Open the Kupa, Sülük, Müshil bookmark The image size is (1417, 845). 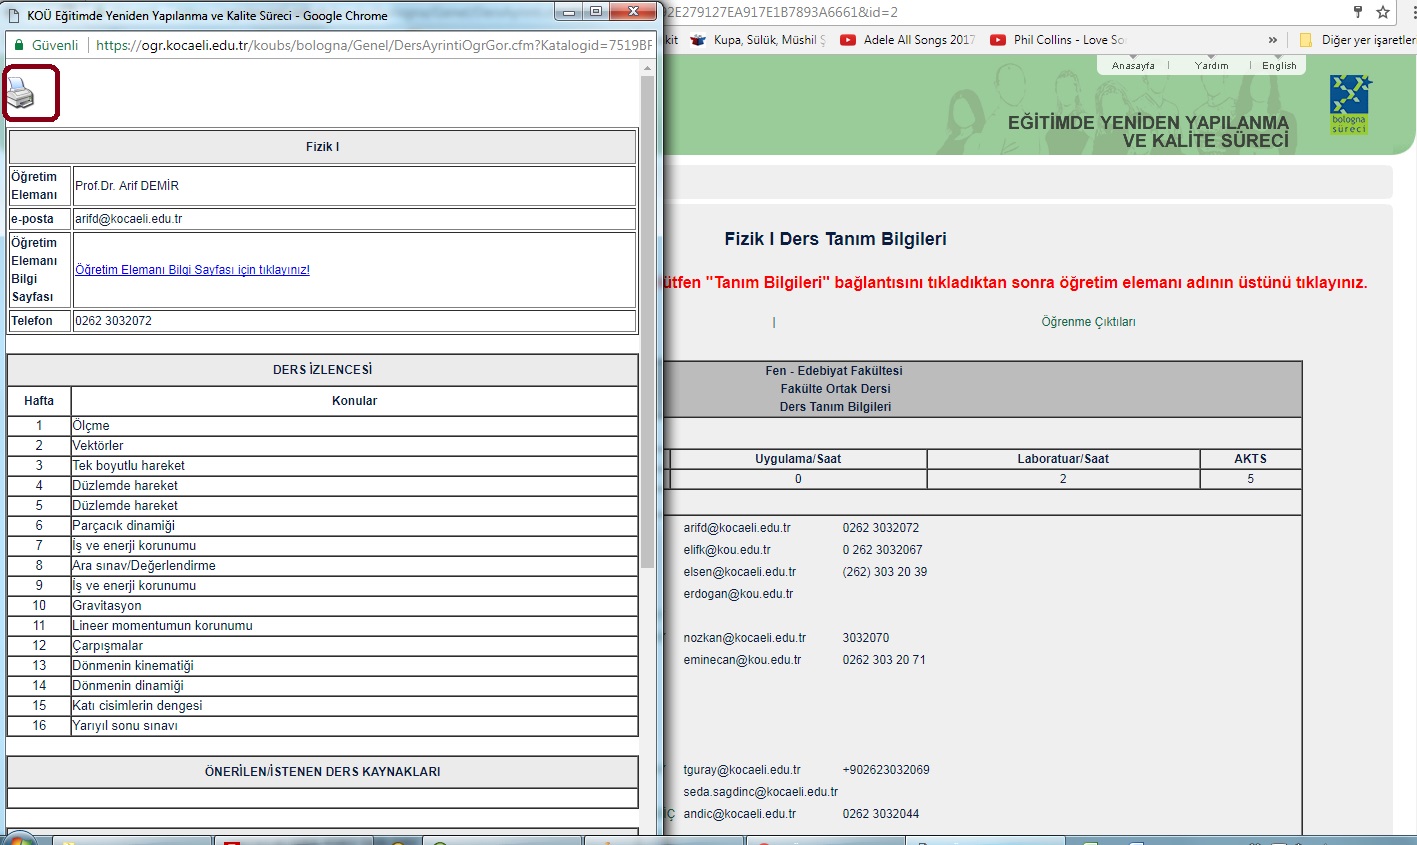point(758,40)
